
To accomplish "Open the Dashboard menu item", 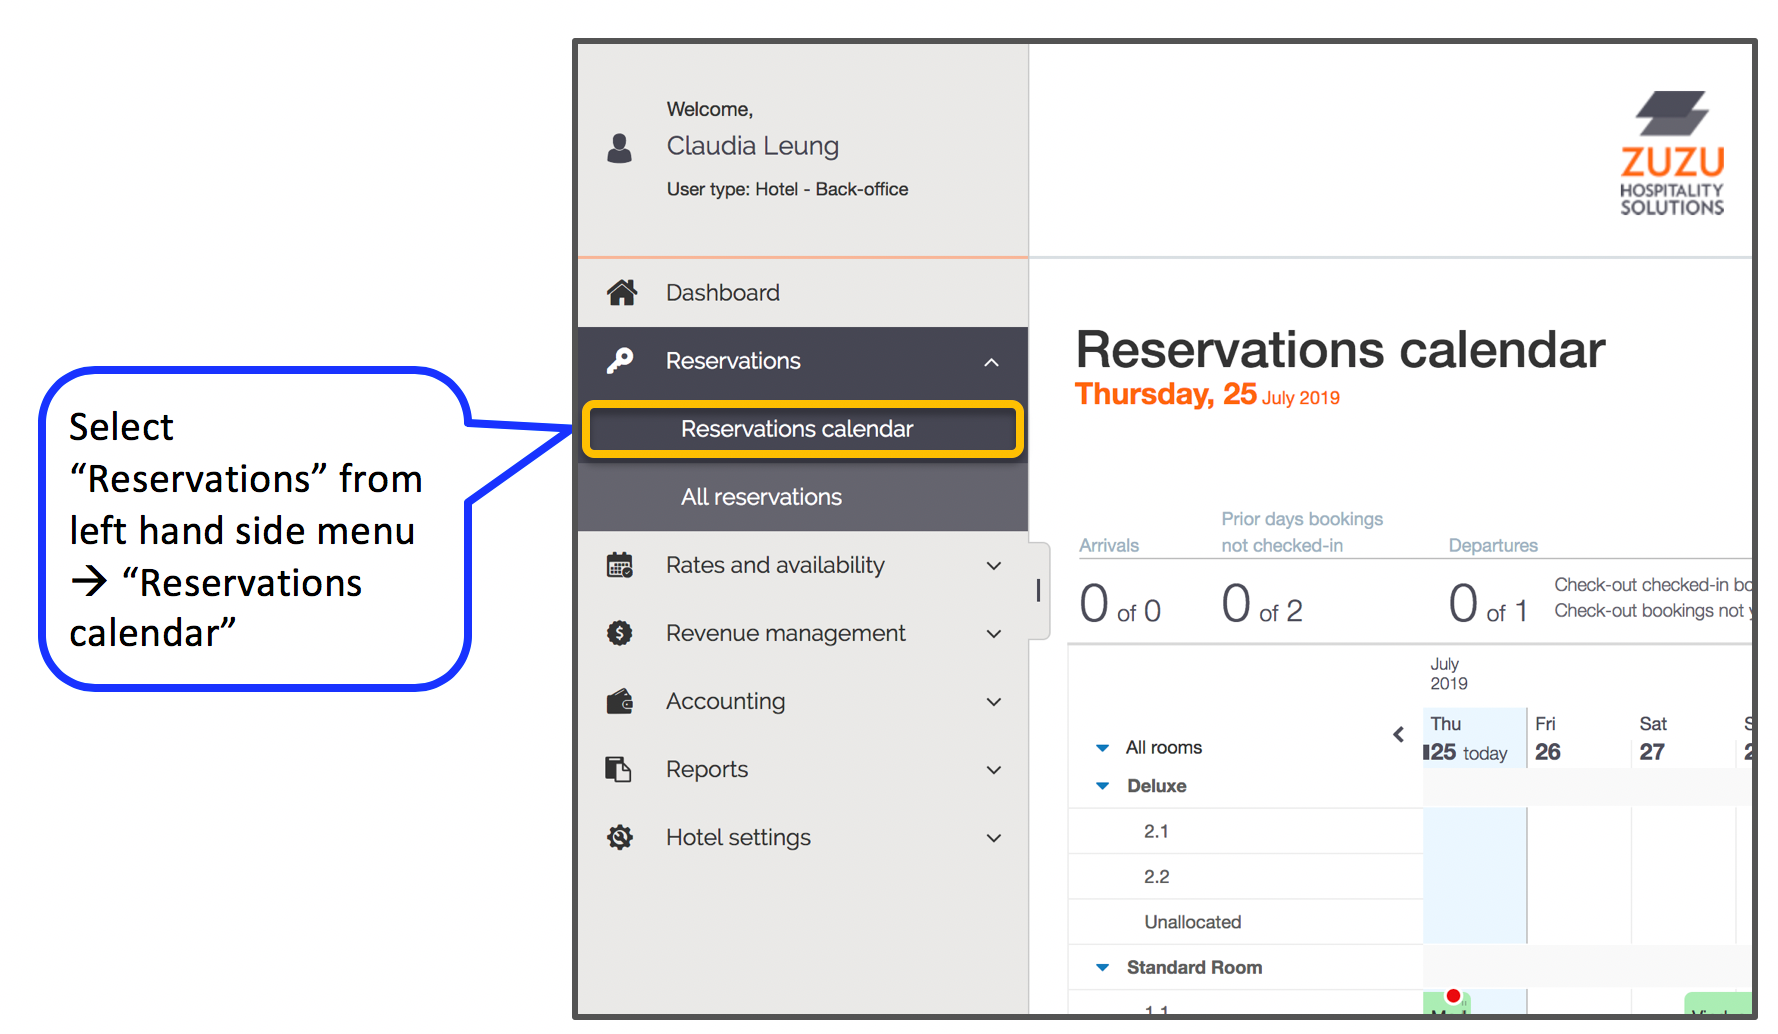I will 803,292.
